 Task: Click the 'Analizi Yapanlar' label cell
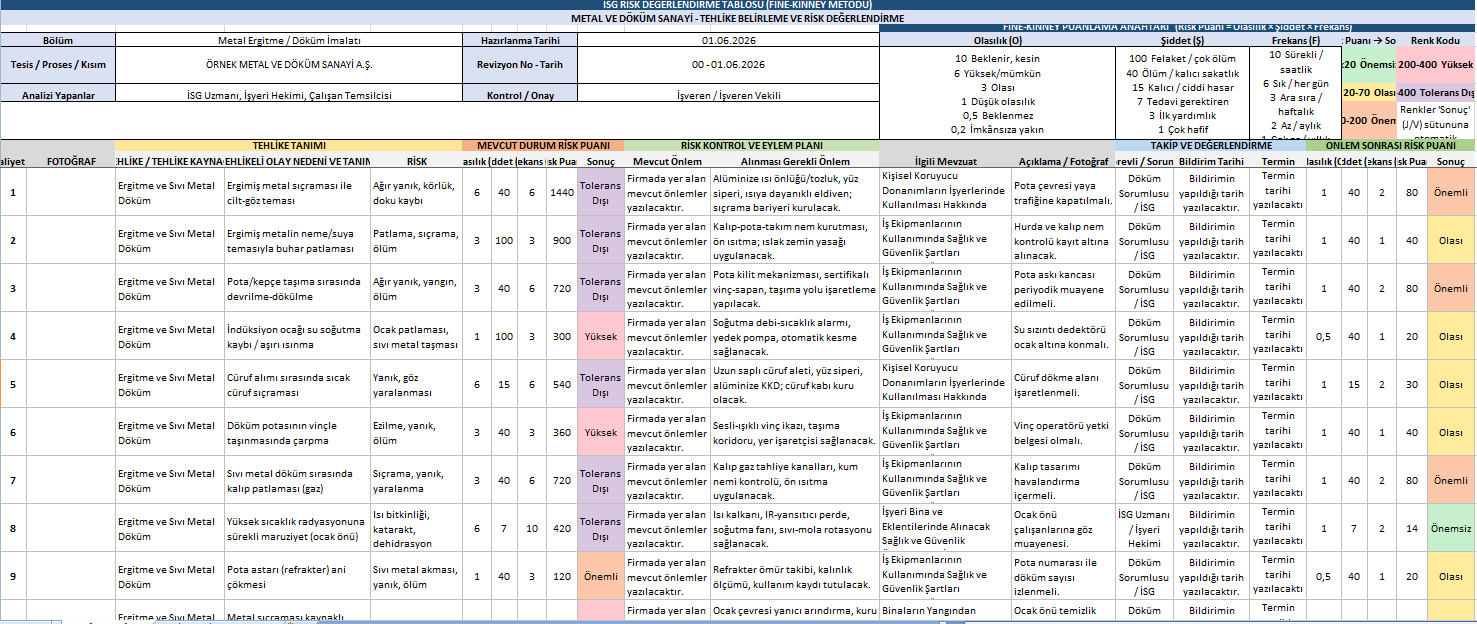point(58,95)
